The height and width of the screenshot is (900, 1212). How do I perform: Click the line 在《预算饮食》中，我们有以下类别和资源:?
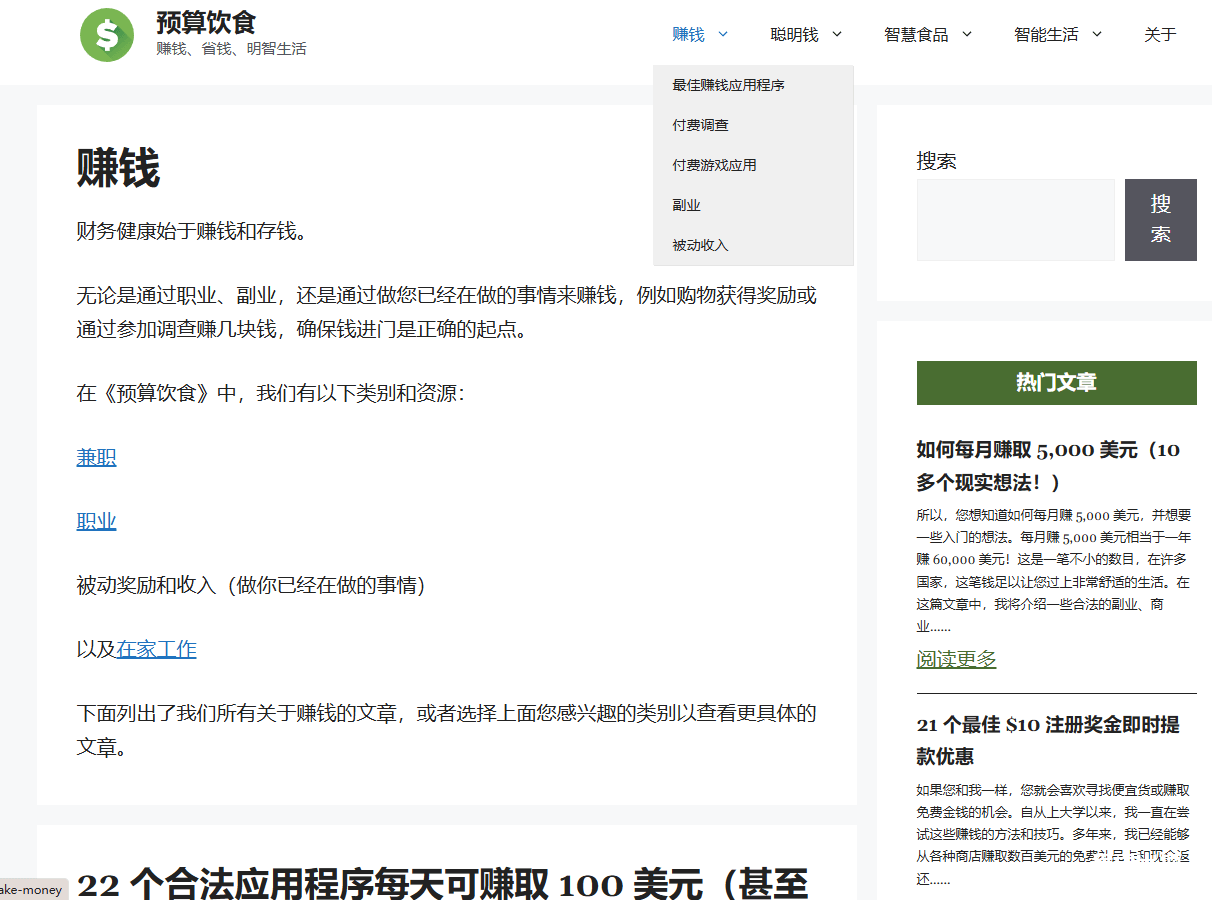(x=271, y=394)
